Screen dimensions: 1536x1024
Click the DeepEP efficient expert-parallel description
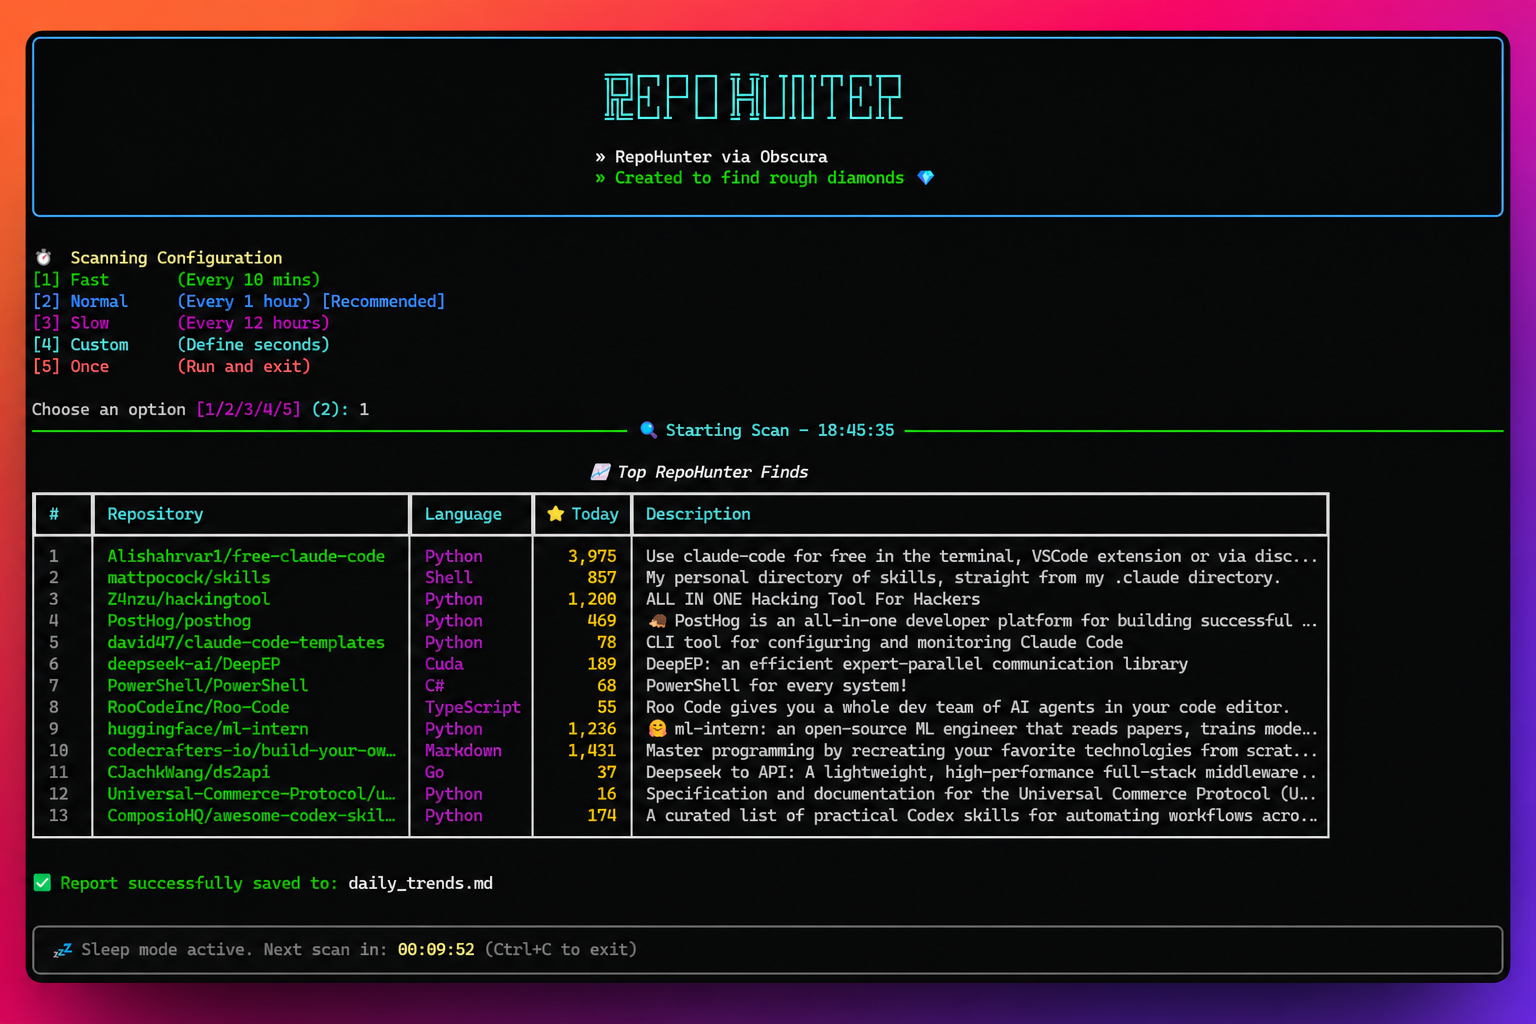pos(917,664)
